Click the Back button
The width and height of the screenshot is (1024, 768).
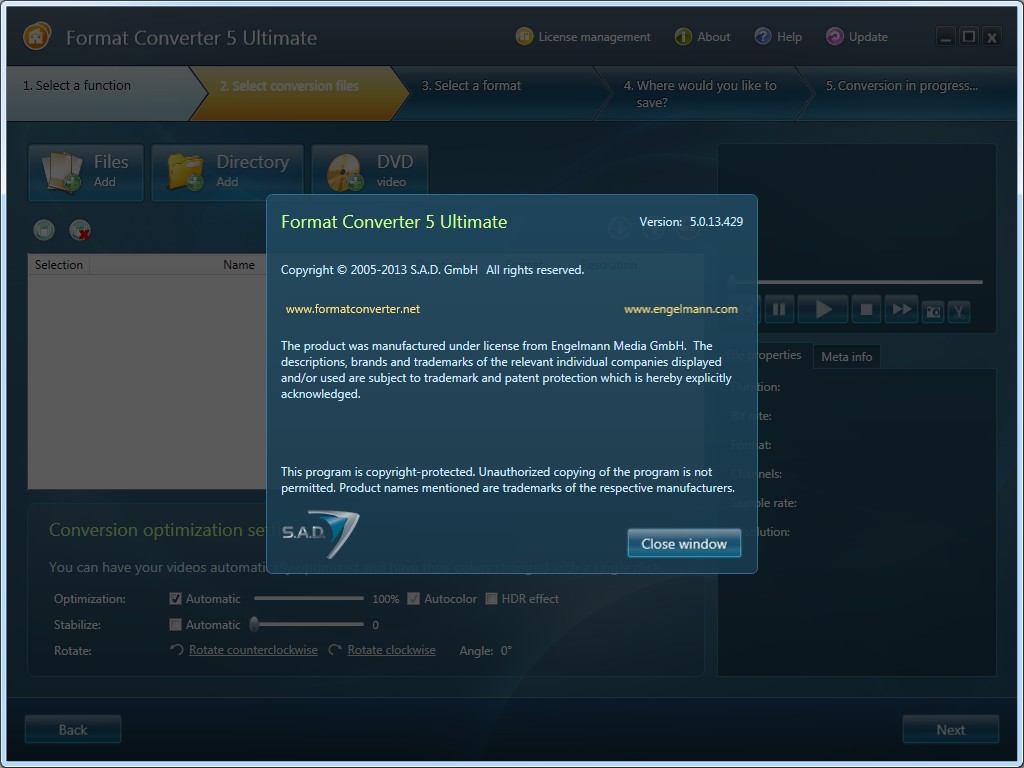coord(72,729)
